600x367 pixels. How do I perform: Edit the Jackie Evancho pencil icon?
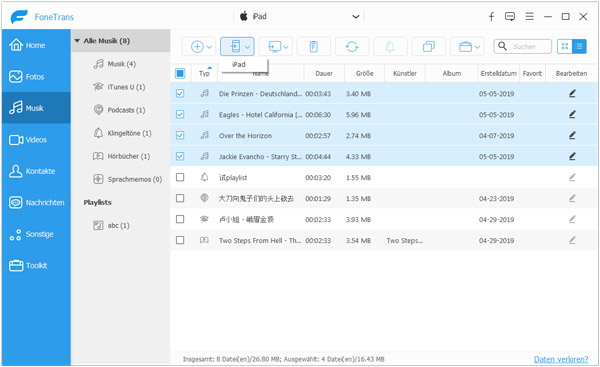[572, 156]
